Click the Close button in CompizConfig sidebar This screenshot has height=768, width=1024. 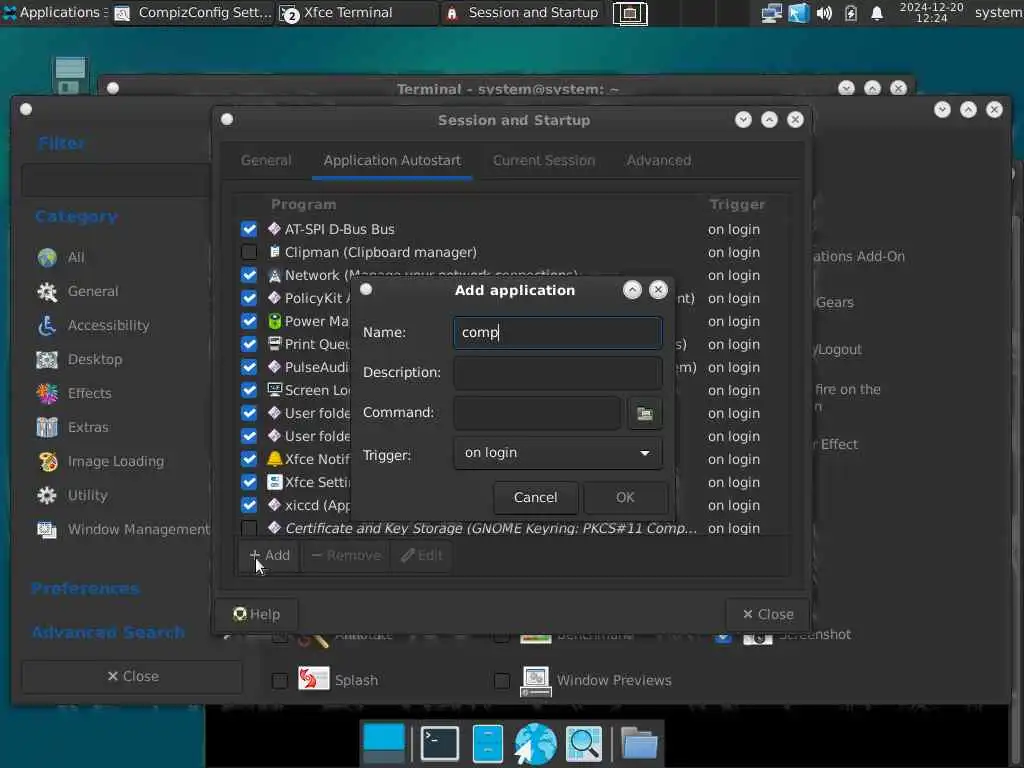(x=133, y=677)
